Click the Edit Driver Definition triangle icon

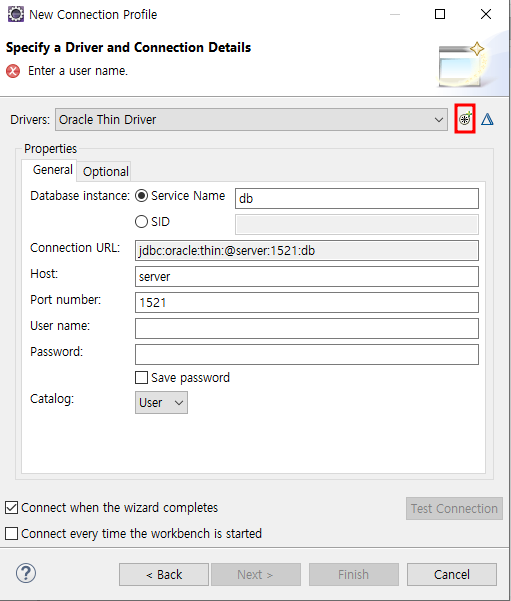point(487,120)
